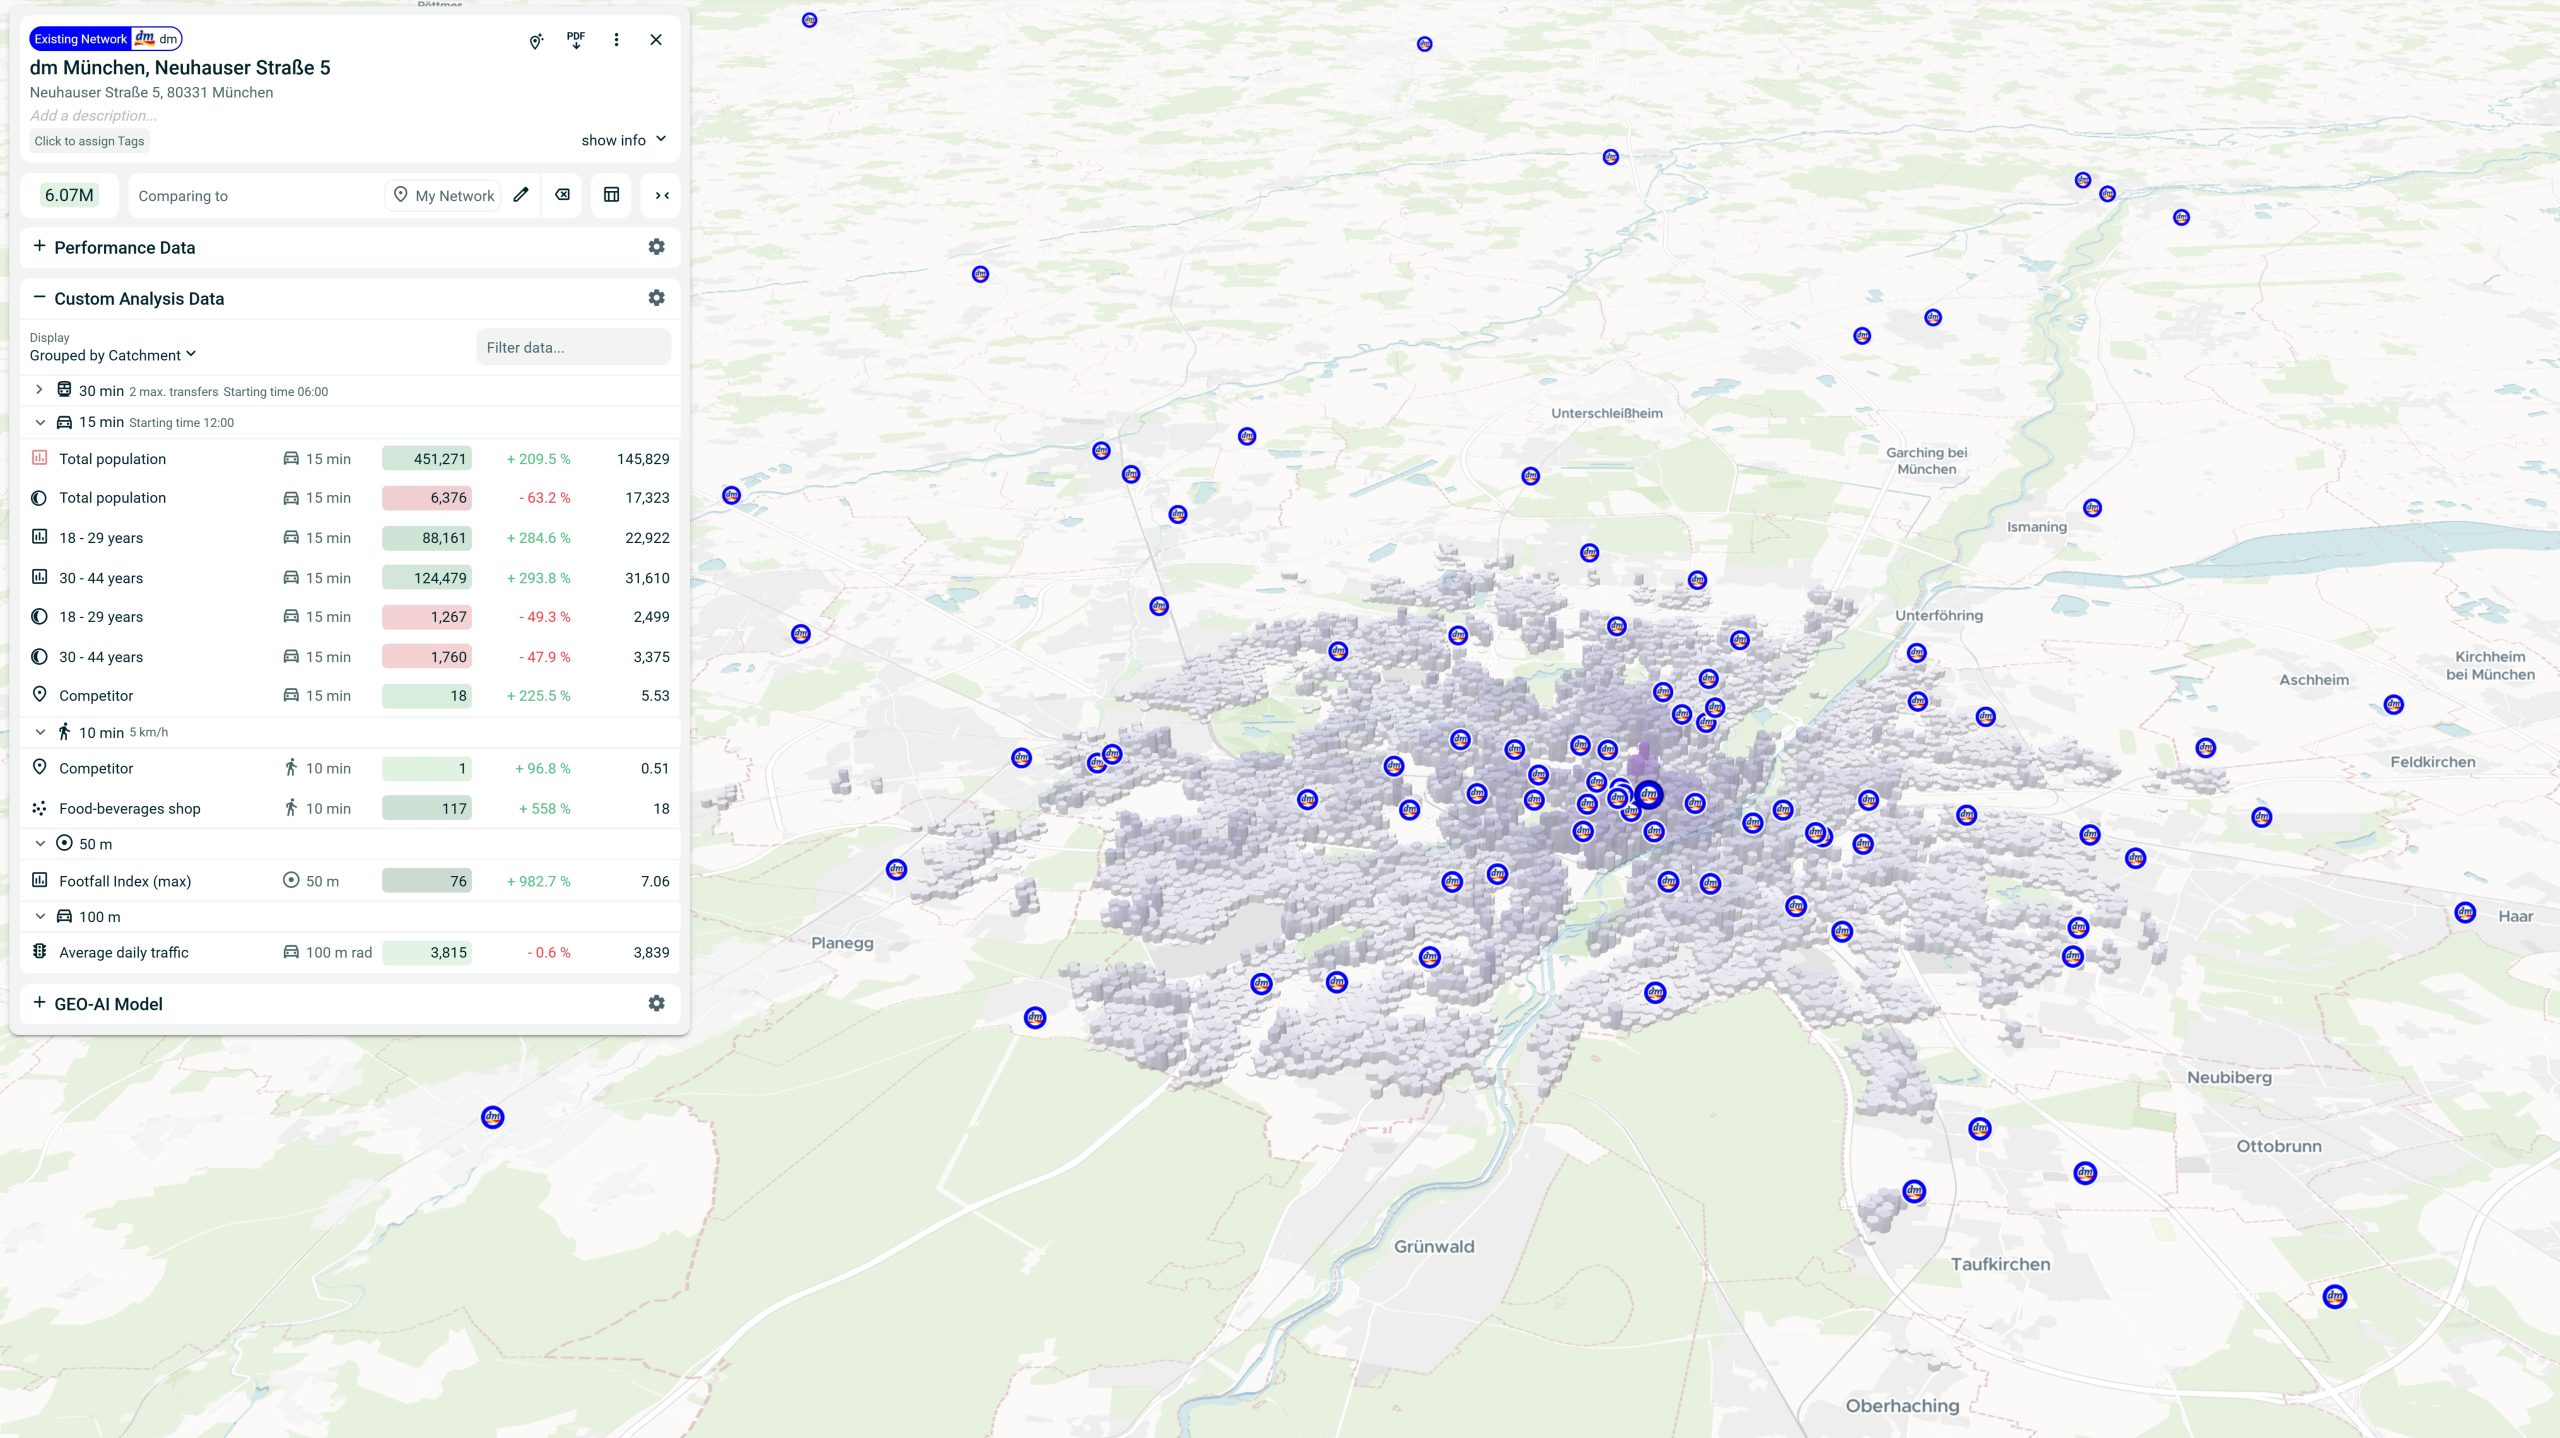Image resolution: width=2560 pixels, height=1438 pixels.
Task: Click the dm store marker near Ismaning
Action: 2092,508
